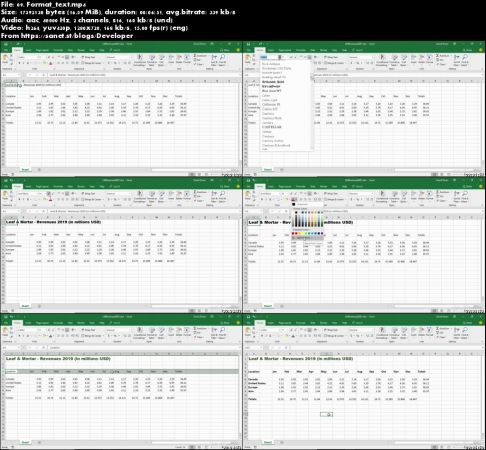The width and height of the screenshot is (486, 450).
Task: Select the Sheet1 tab in the top-left frame
Action: (25, 170)
